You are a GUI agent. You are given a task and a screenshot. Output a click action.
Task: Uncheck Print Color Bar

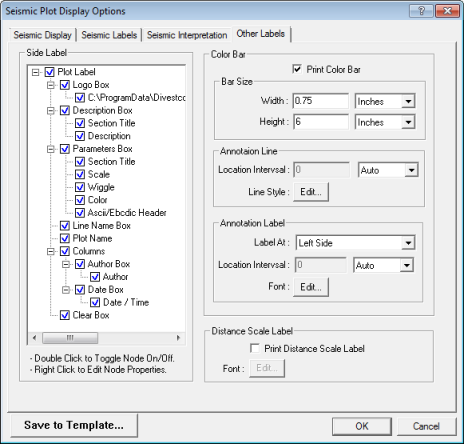pos(297,69)
